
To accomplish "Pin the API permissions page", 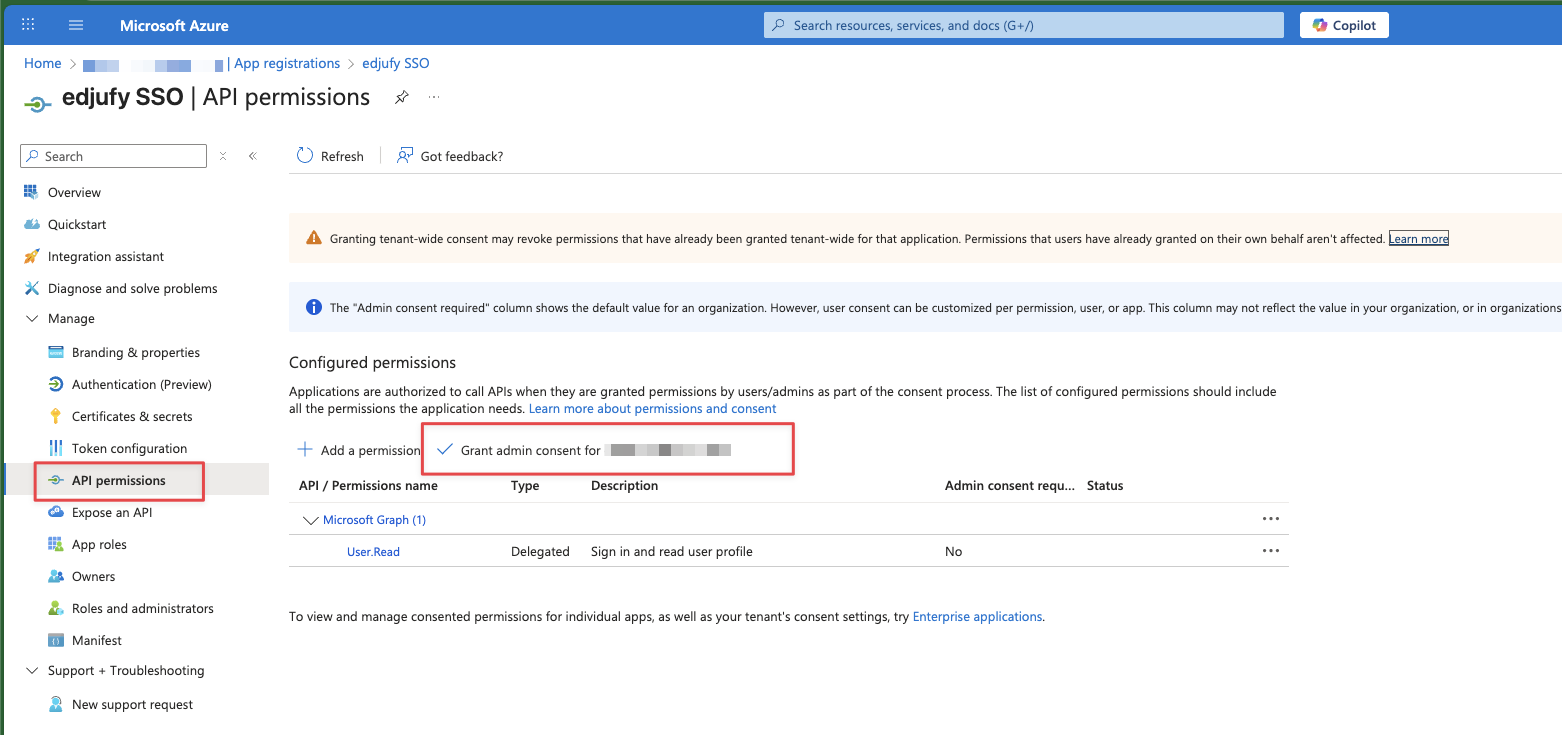I will [401, 97].
